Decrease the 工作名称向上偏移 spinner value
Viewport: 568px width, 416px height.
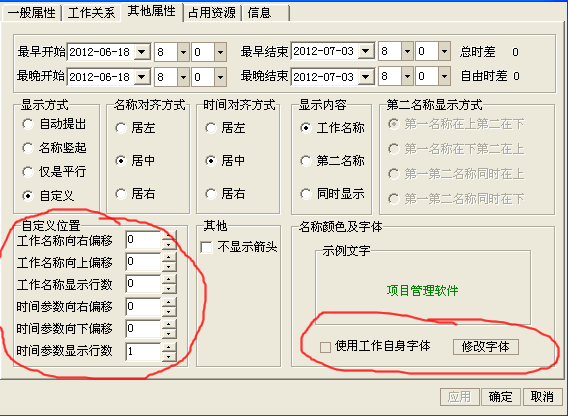[x=168, y=267]
